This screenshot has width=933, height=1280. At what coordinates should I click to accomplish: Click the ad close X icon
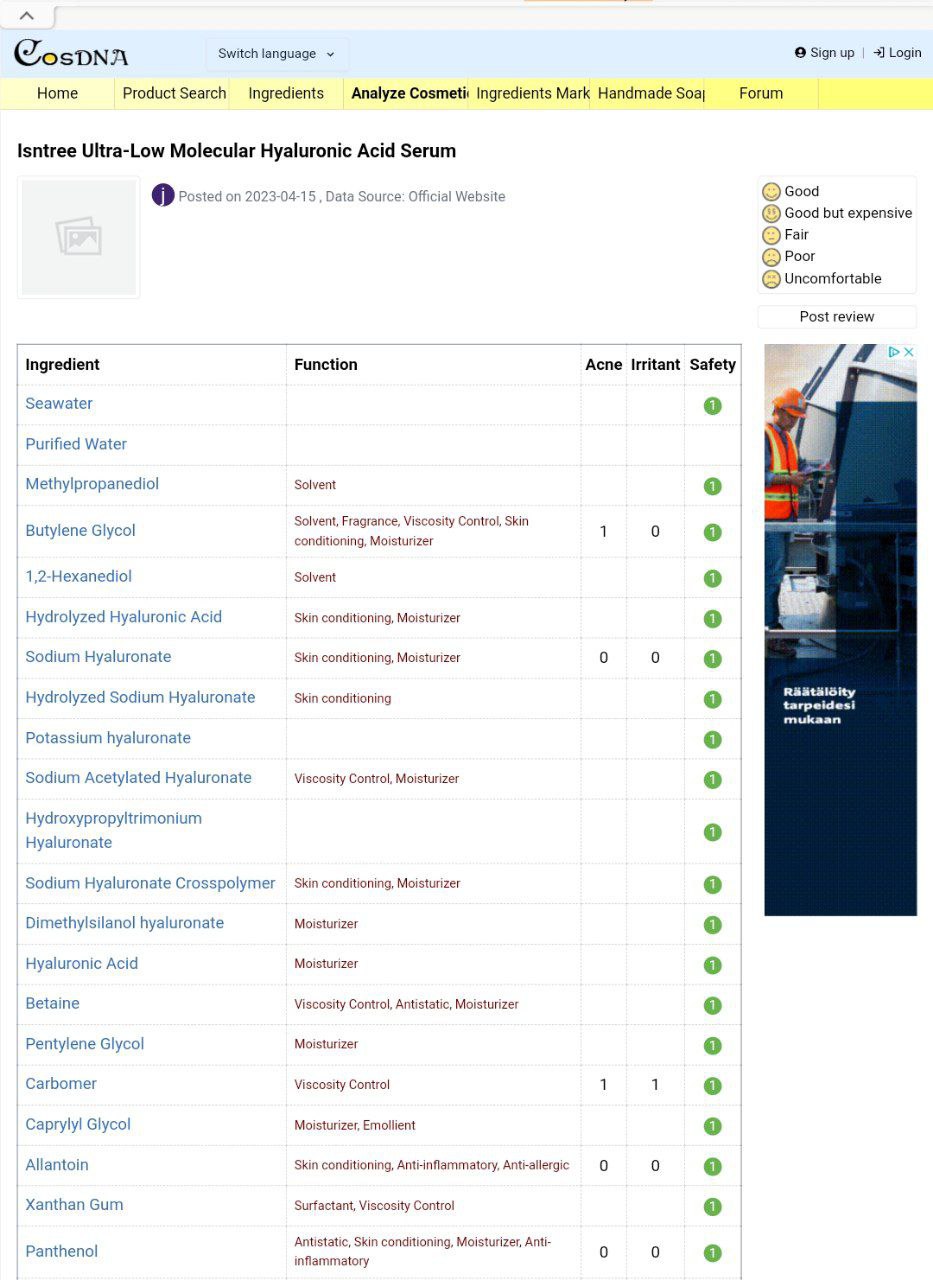tap(909, 352)
